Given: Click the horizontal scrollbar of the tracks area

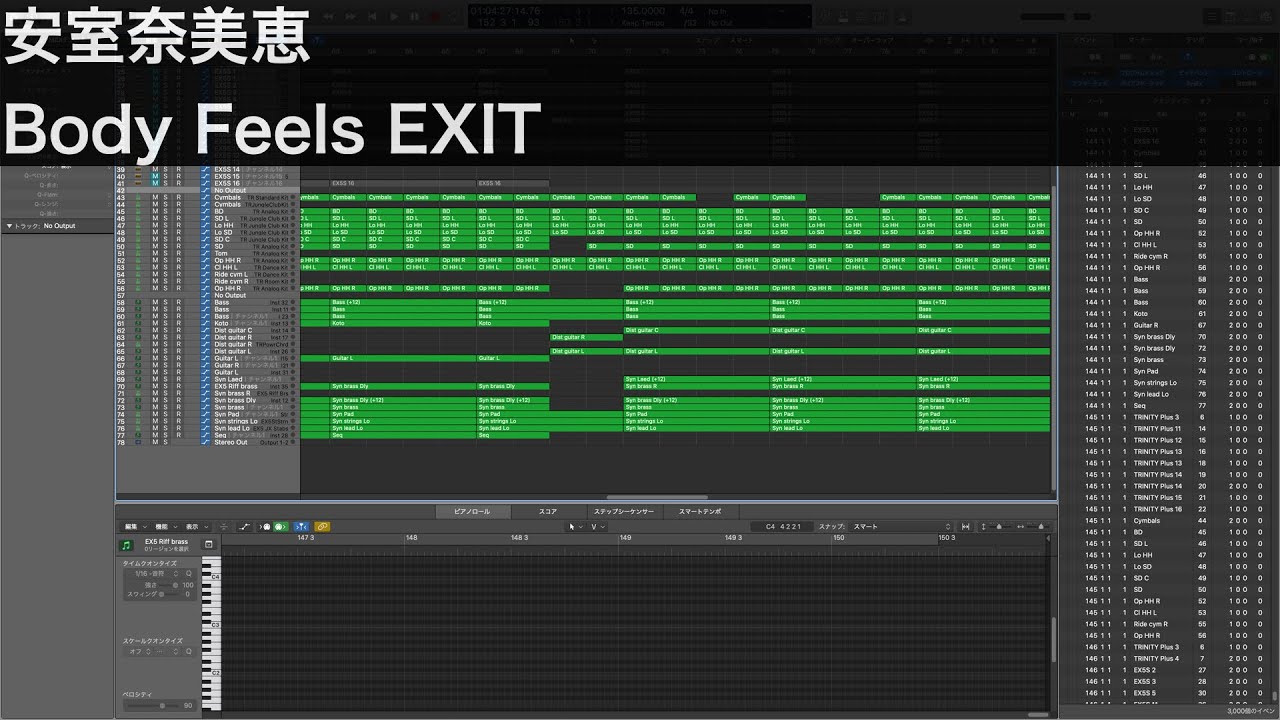Looking at the screenshot, I should [657, 497].
